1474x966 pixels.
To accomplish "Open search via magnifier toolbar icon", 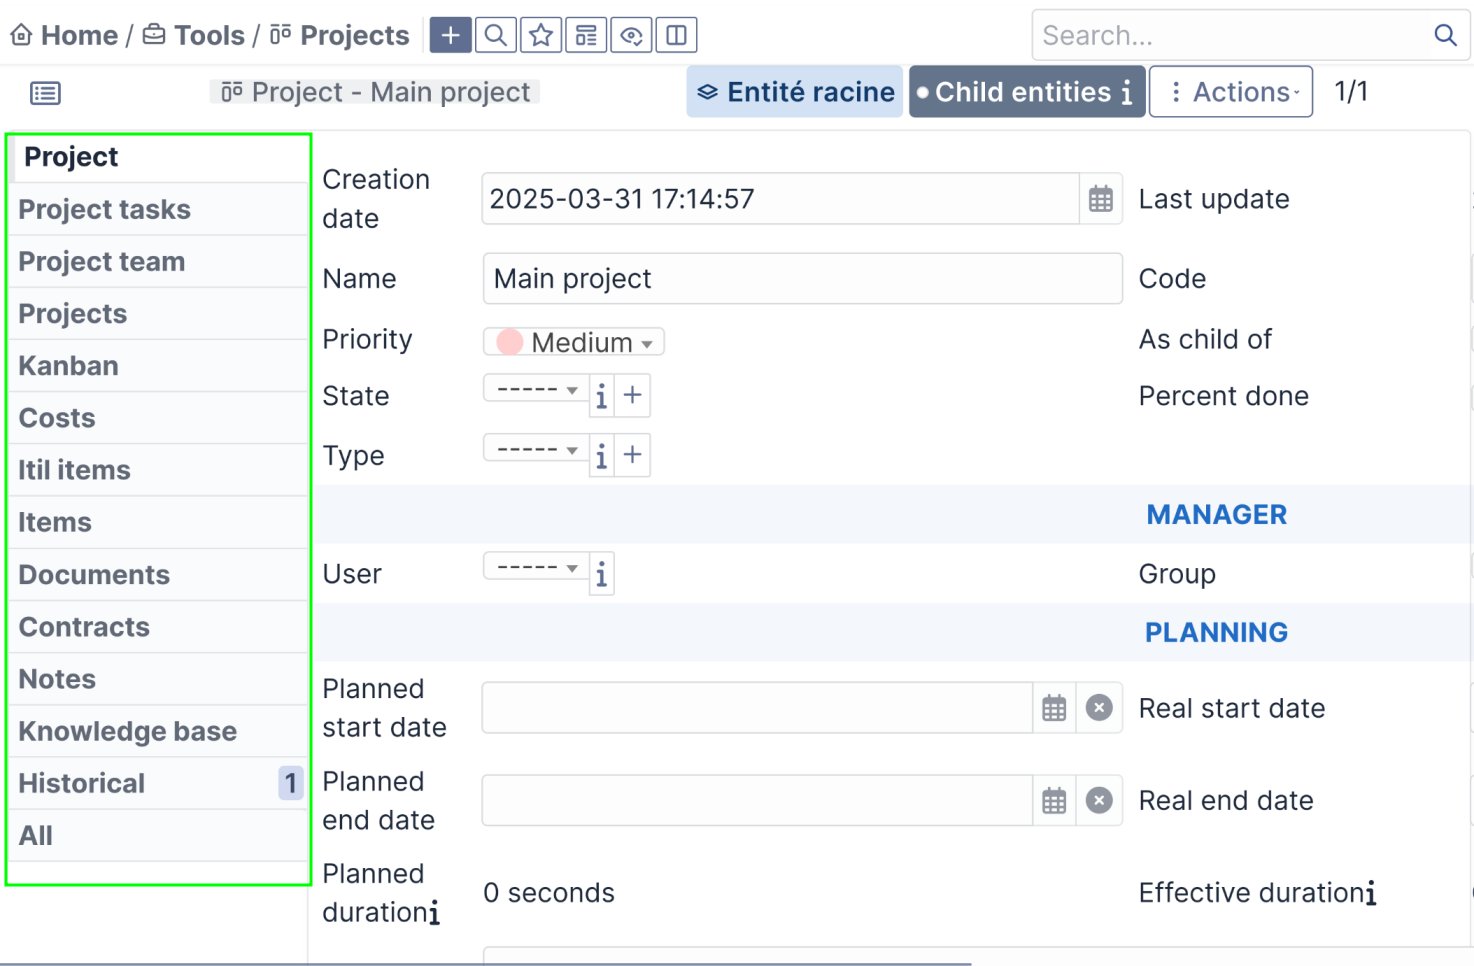I will (x=496, y=36).
